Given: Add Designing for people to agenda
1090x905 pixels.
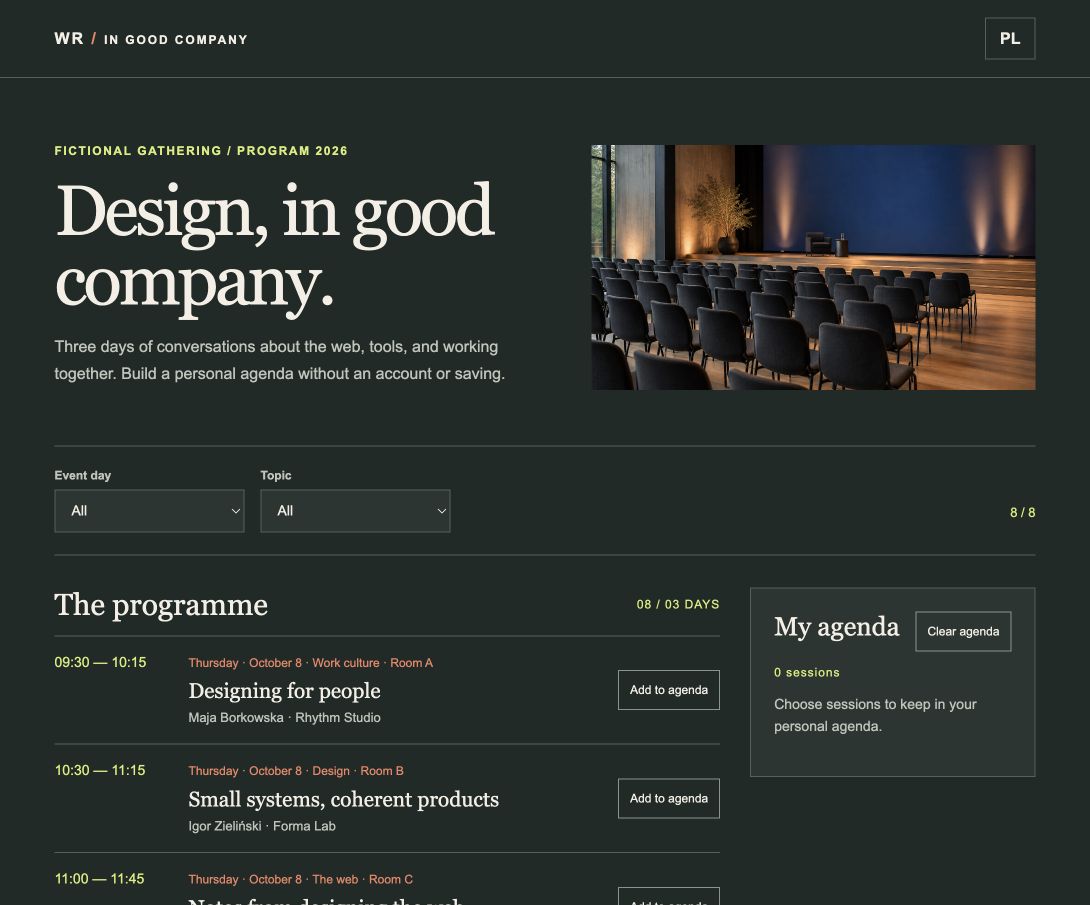Looking at the screenshot, I should (669, 690).
